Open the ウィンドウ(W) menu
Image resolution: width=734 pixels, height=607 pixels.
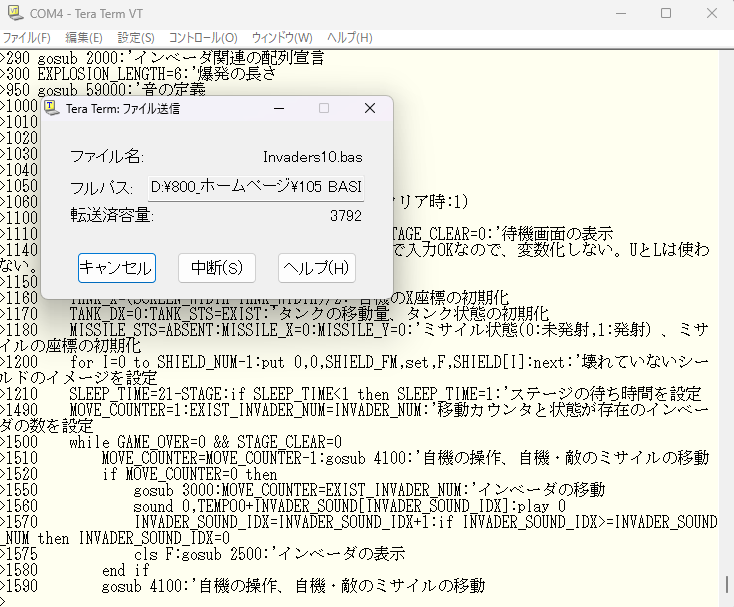pyautogui.click(x=282, y=37)
